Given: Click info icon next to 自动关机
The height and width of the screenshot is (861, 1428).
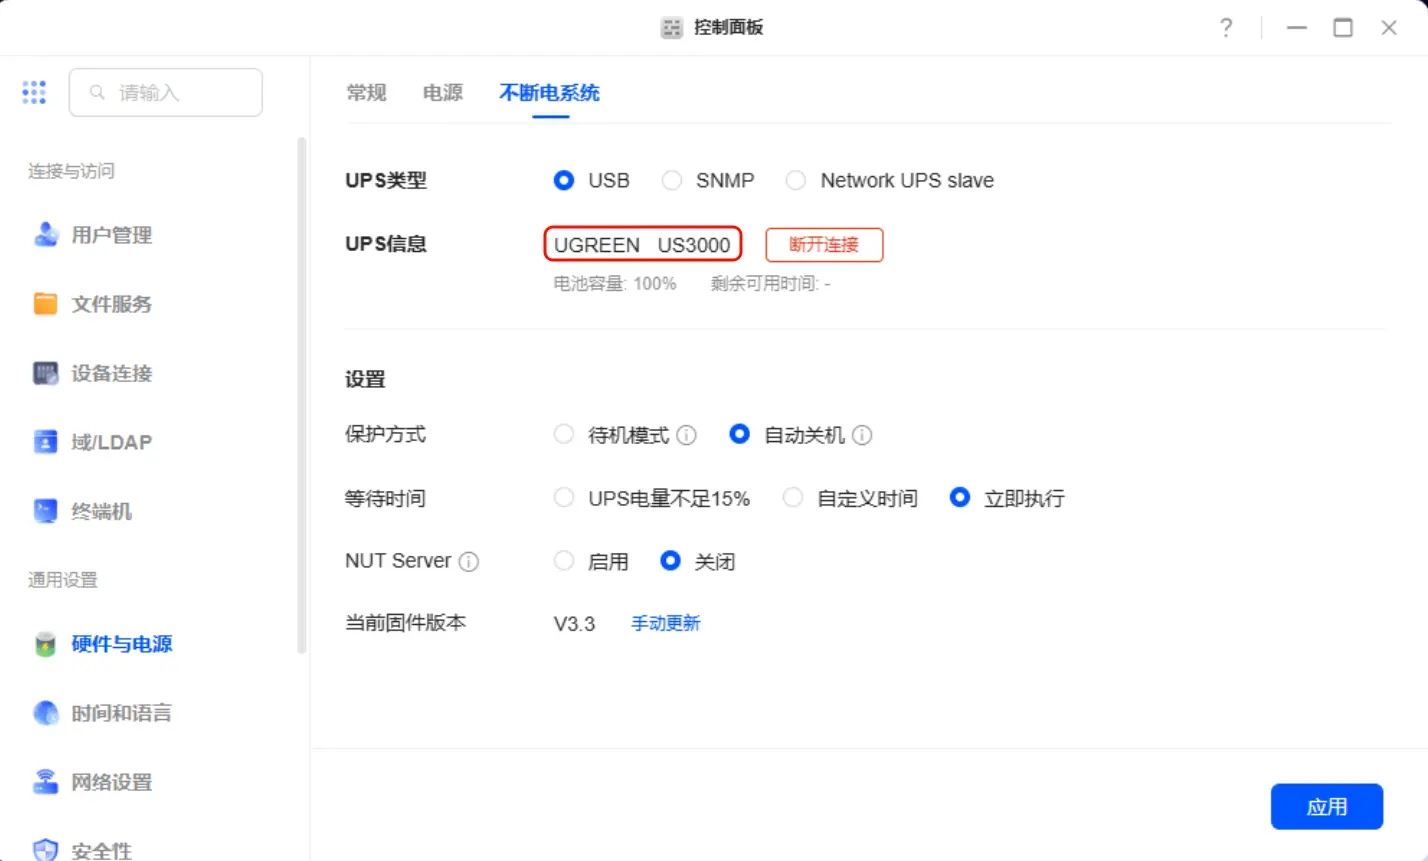Looking at the screenshot, I should point(863,436).
